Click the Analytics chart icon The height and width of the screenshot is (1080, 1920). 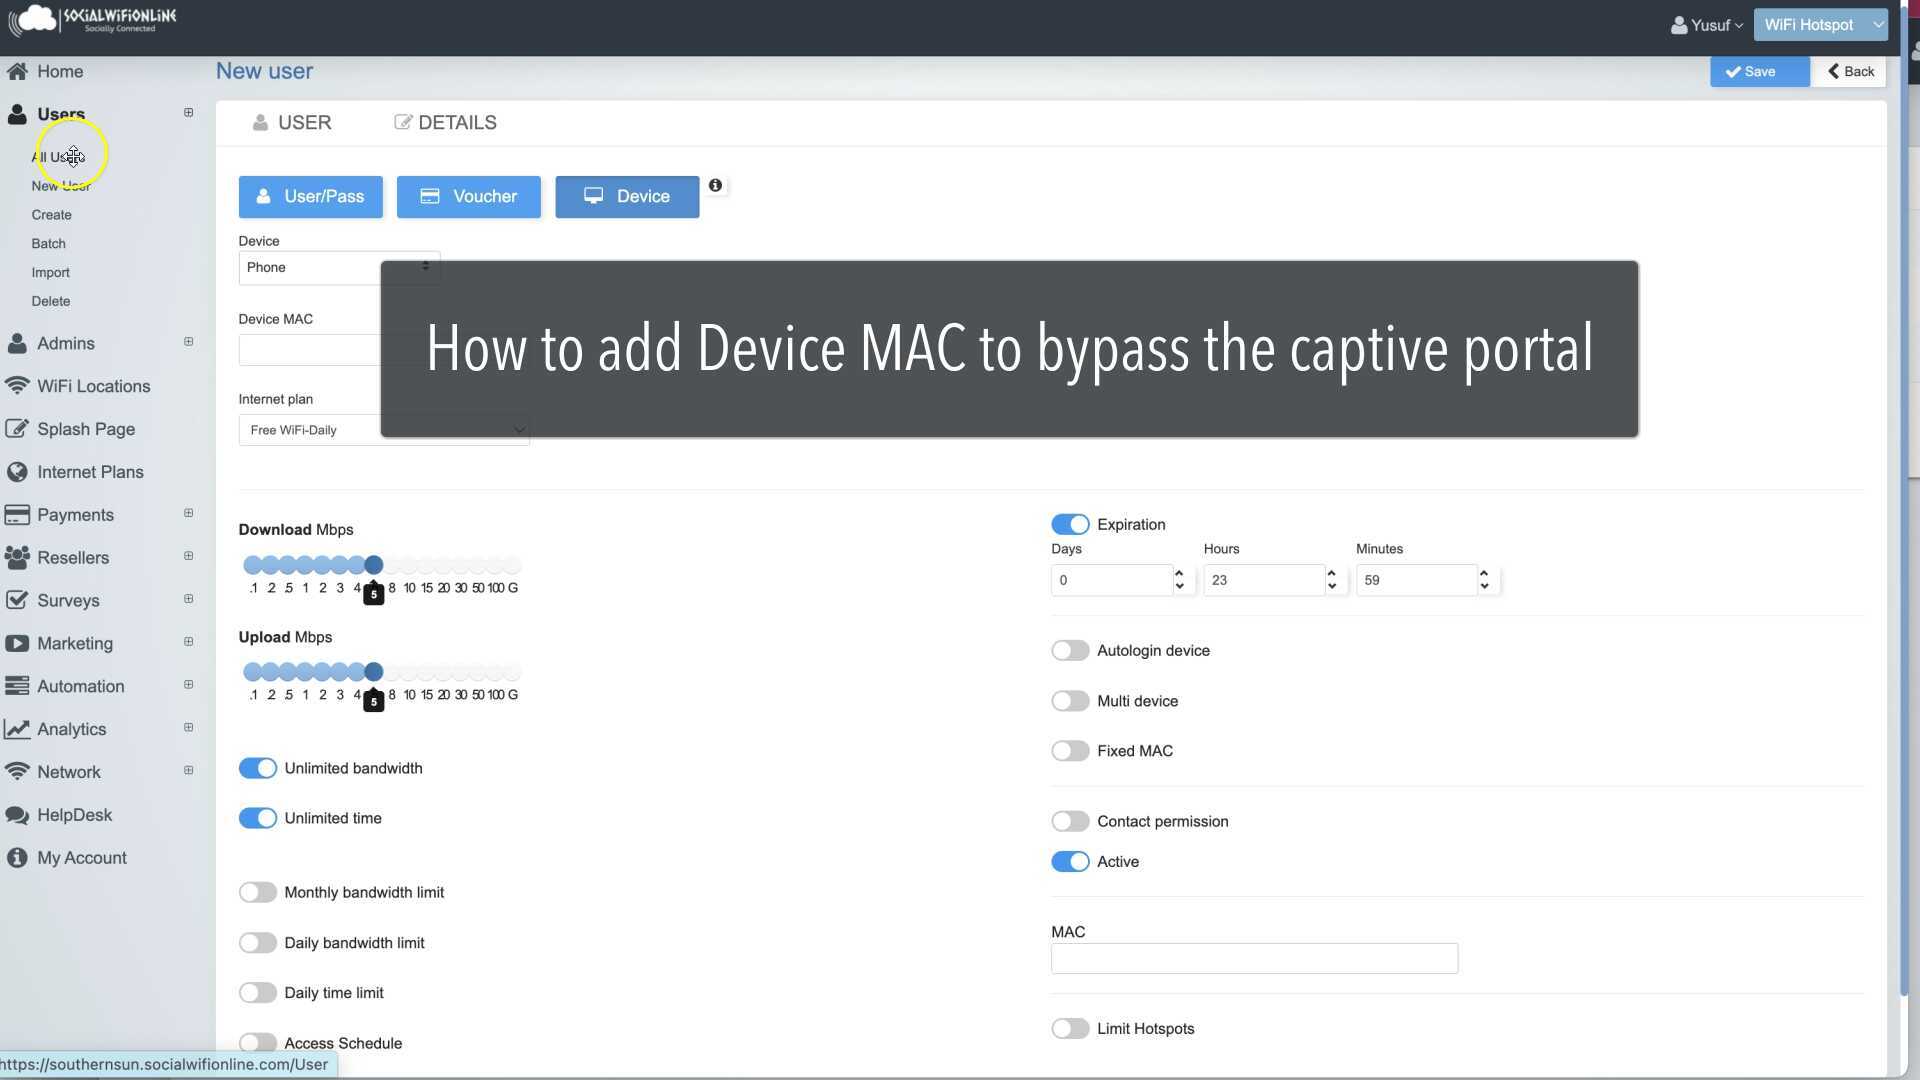[17, 729]
